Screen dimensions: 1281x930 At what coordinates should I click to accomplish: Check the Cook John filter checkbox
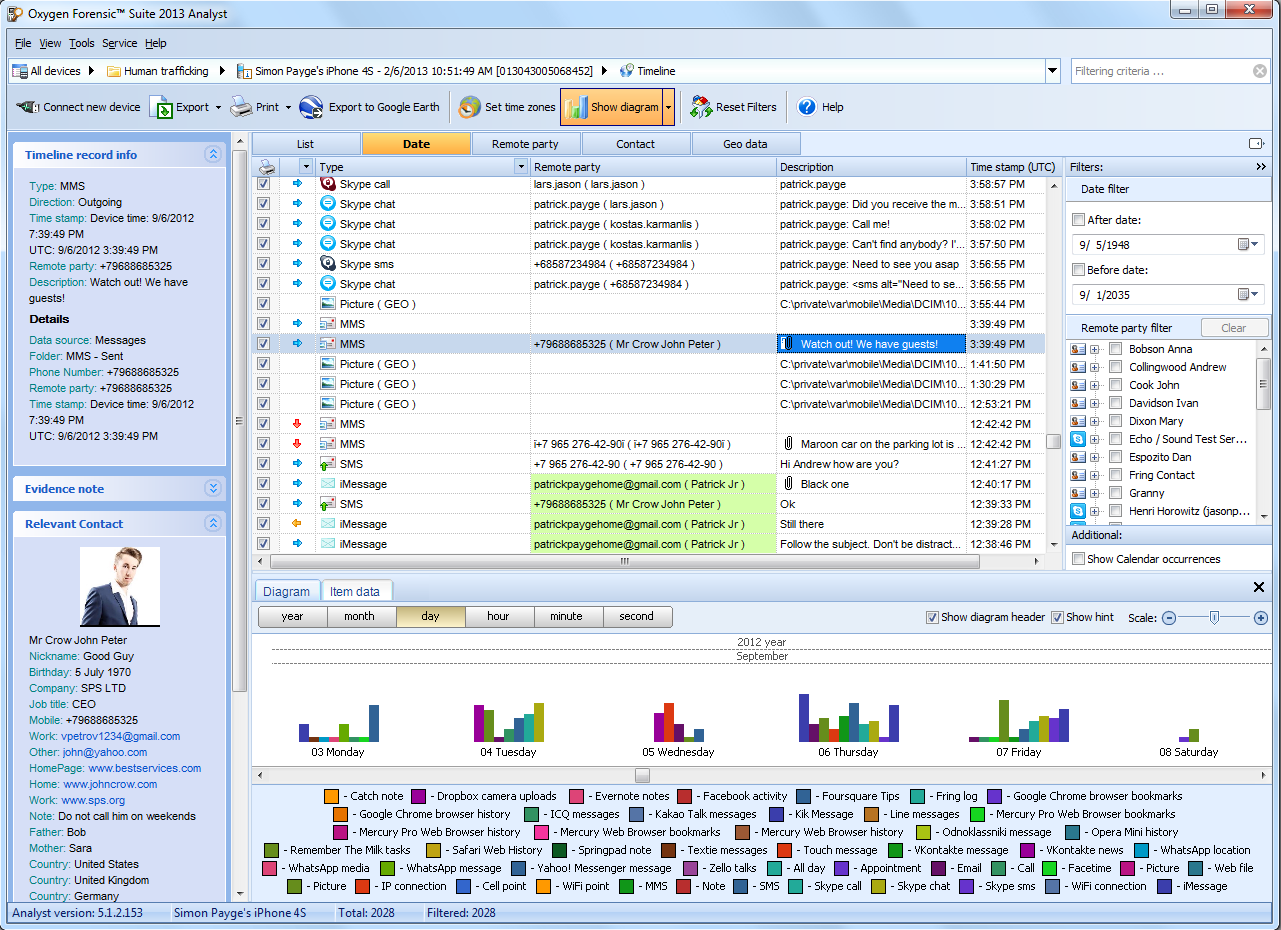1115,385
